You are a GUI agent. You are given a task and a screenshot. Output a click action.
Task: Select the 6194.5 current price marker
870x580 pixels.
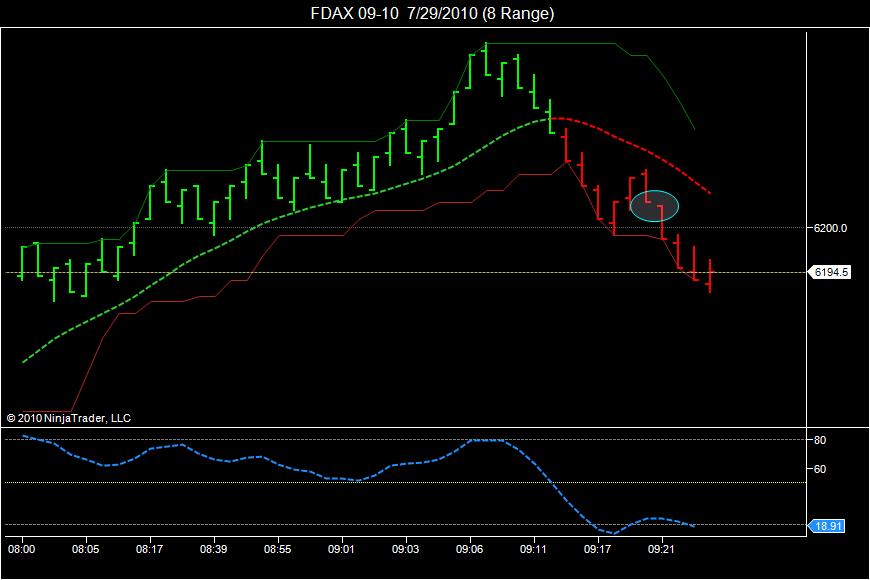point(829,272)
